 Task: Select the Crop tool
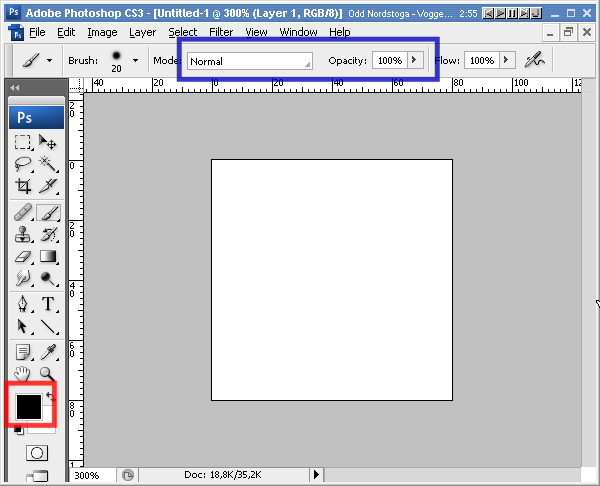(x=23, y=186)
